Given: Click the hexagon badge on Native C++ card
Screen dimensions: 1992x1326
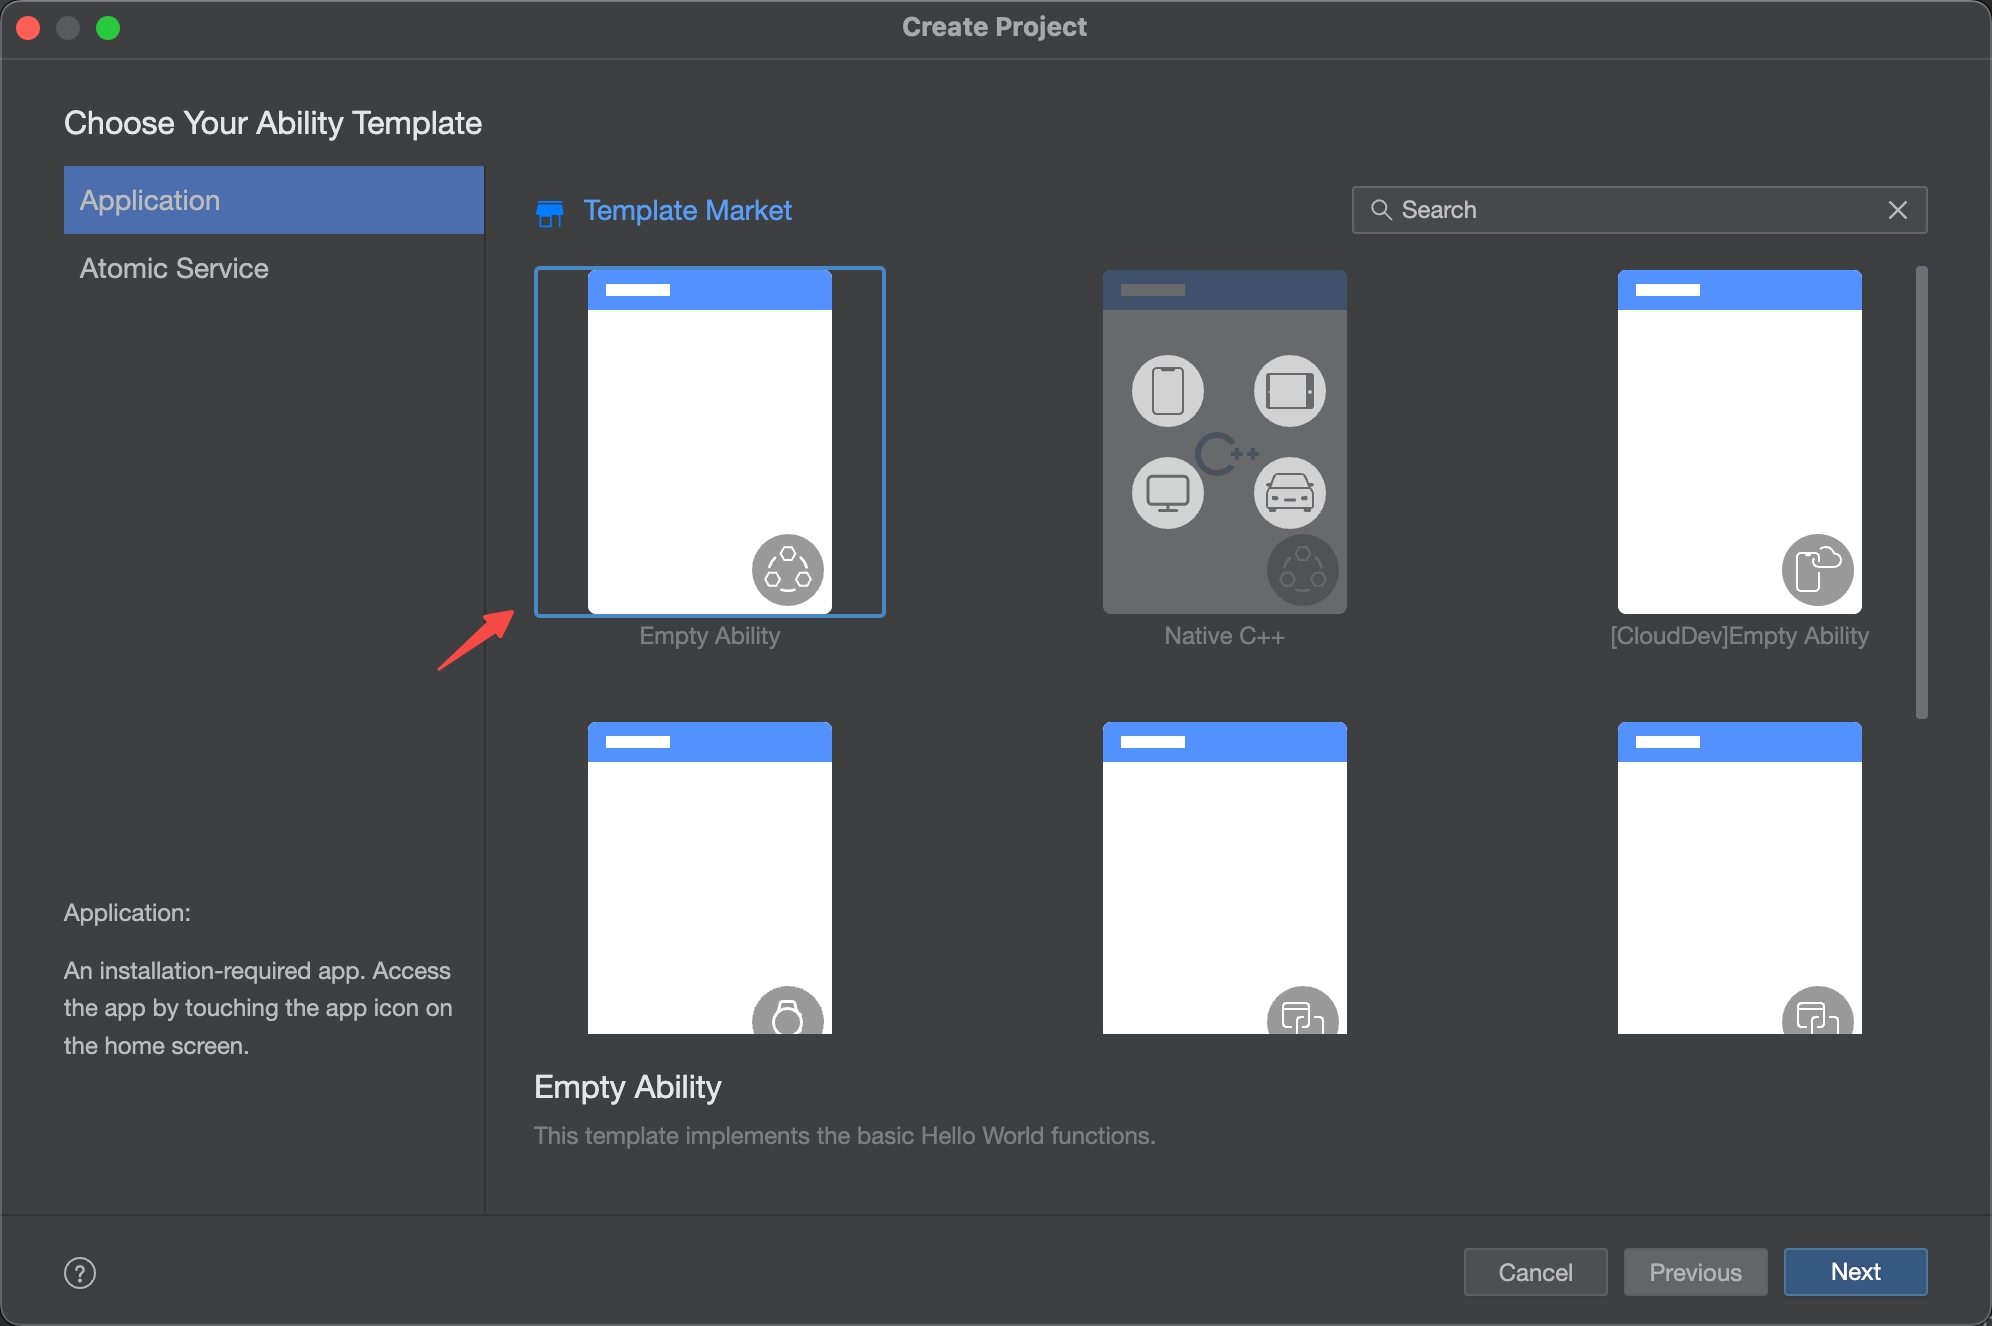Looking at the screenshot, I should coord(1302,570).
